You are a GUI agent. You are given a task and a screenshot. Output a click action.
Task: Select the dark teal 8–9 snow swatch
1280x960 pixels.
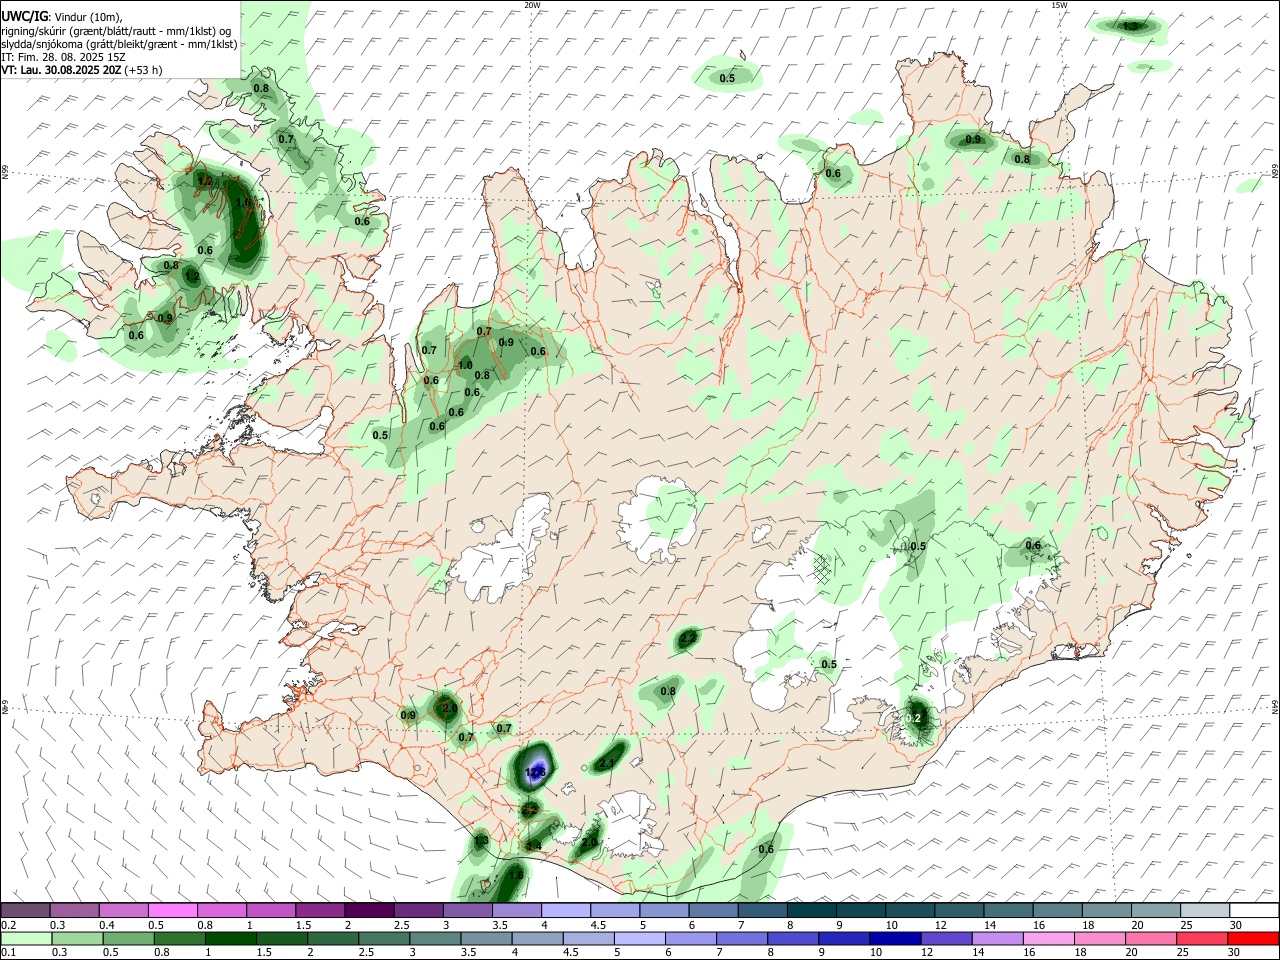click(x=810, y=910)
